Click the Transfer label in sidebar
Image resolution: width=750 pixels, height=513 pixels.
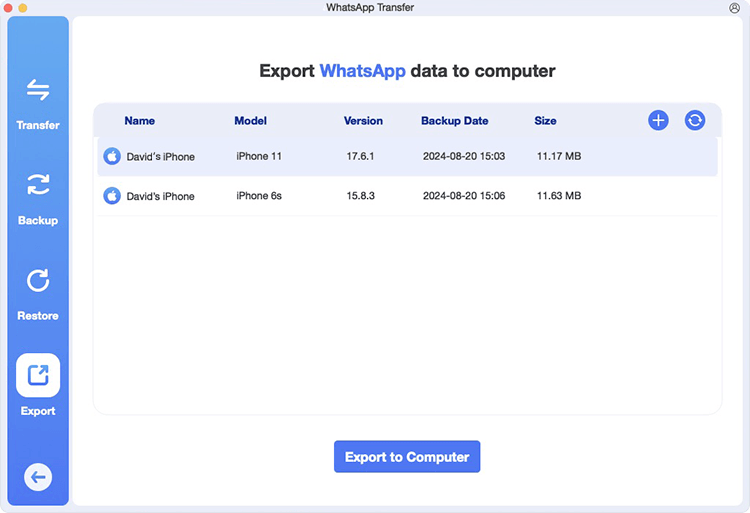pos(38,125)
